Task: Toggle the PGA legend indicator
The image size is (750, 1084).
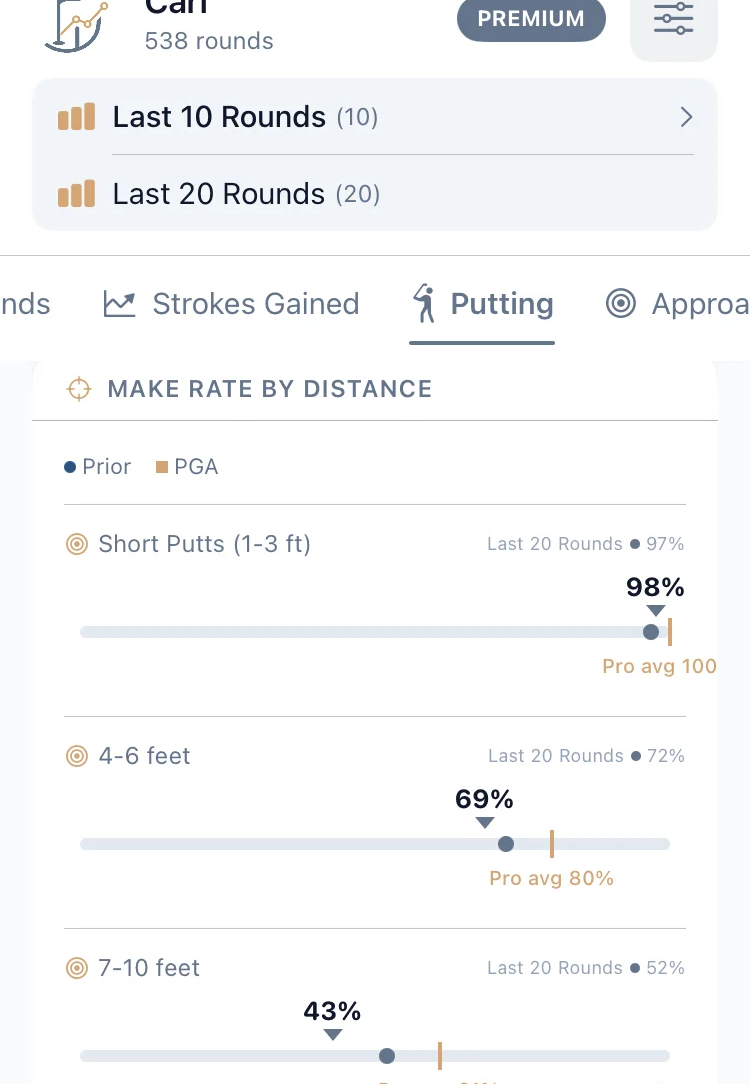Action: (x=161, y=466)
